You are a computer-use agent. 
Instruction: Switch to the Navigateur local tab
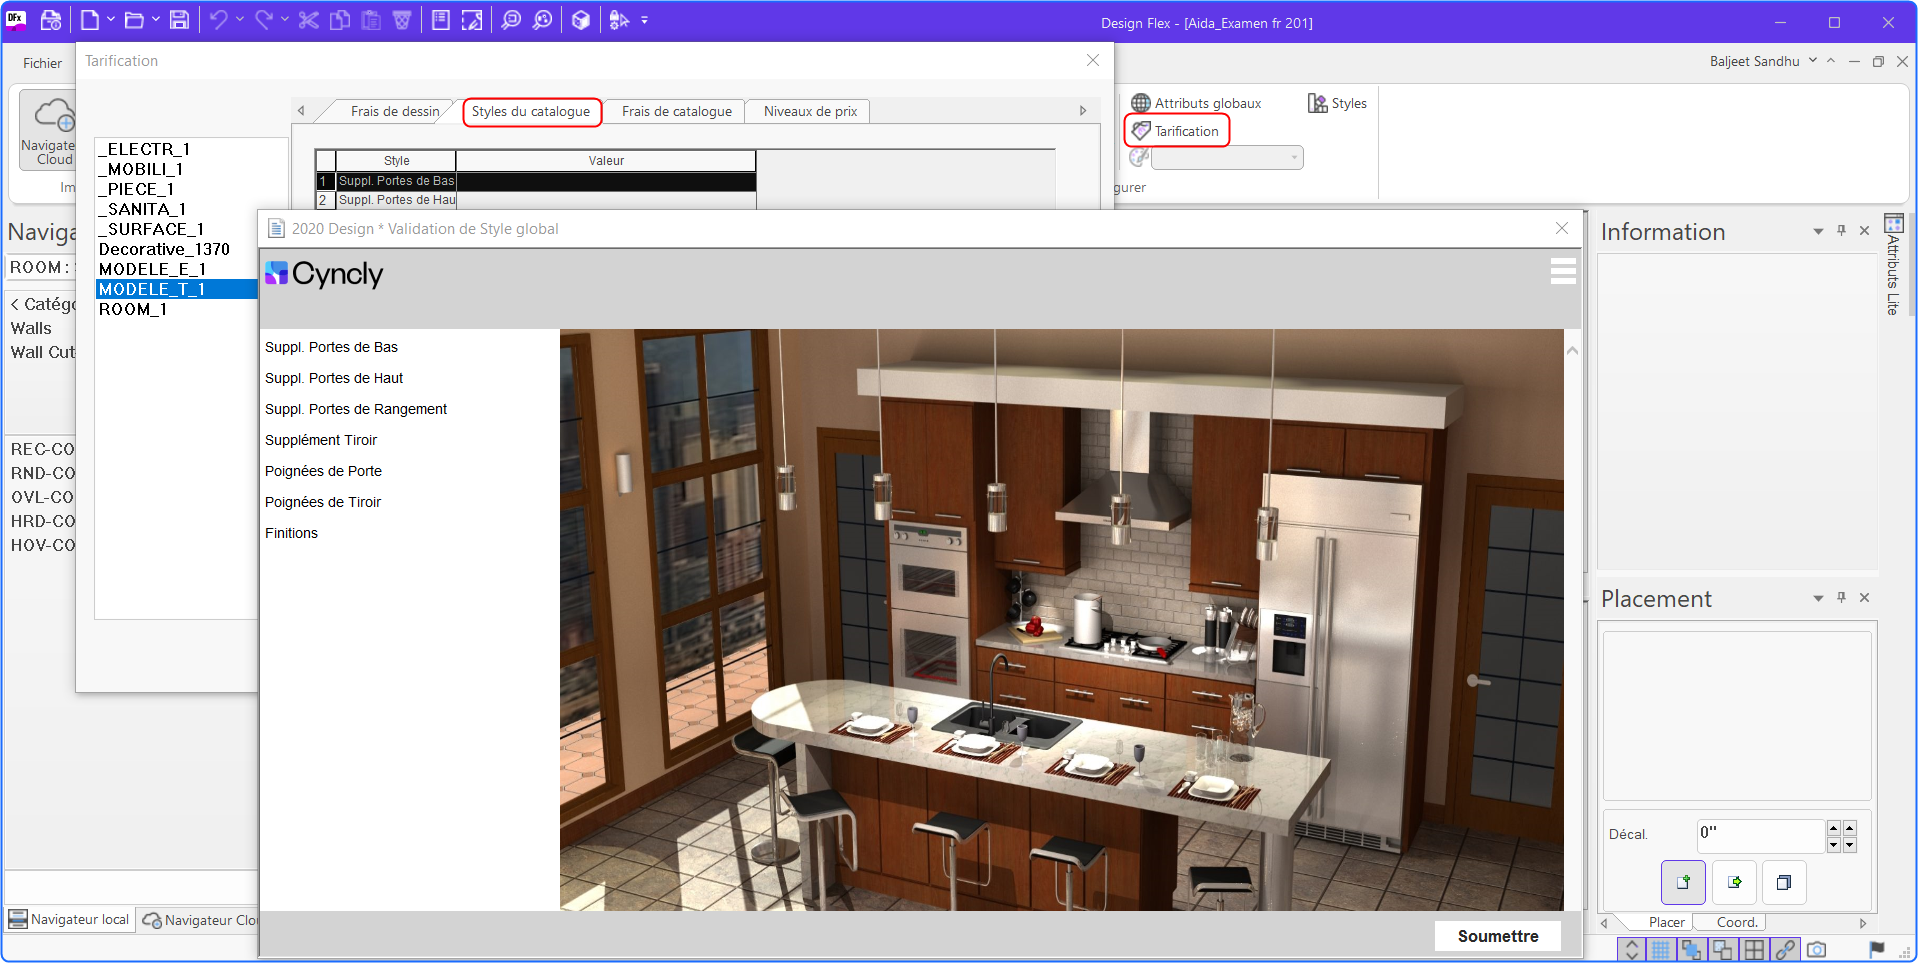[70, 919]
